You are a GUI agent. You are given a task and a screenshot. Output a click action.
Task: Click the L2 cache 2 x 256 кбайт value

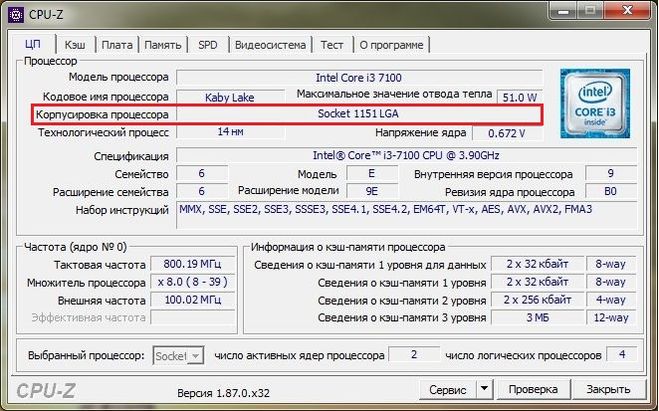tap(537, 300)
